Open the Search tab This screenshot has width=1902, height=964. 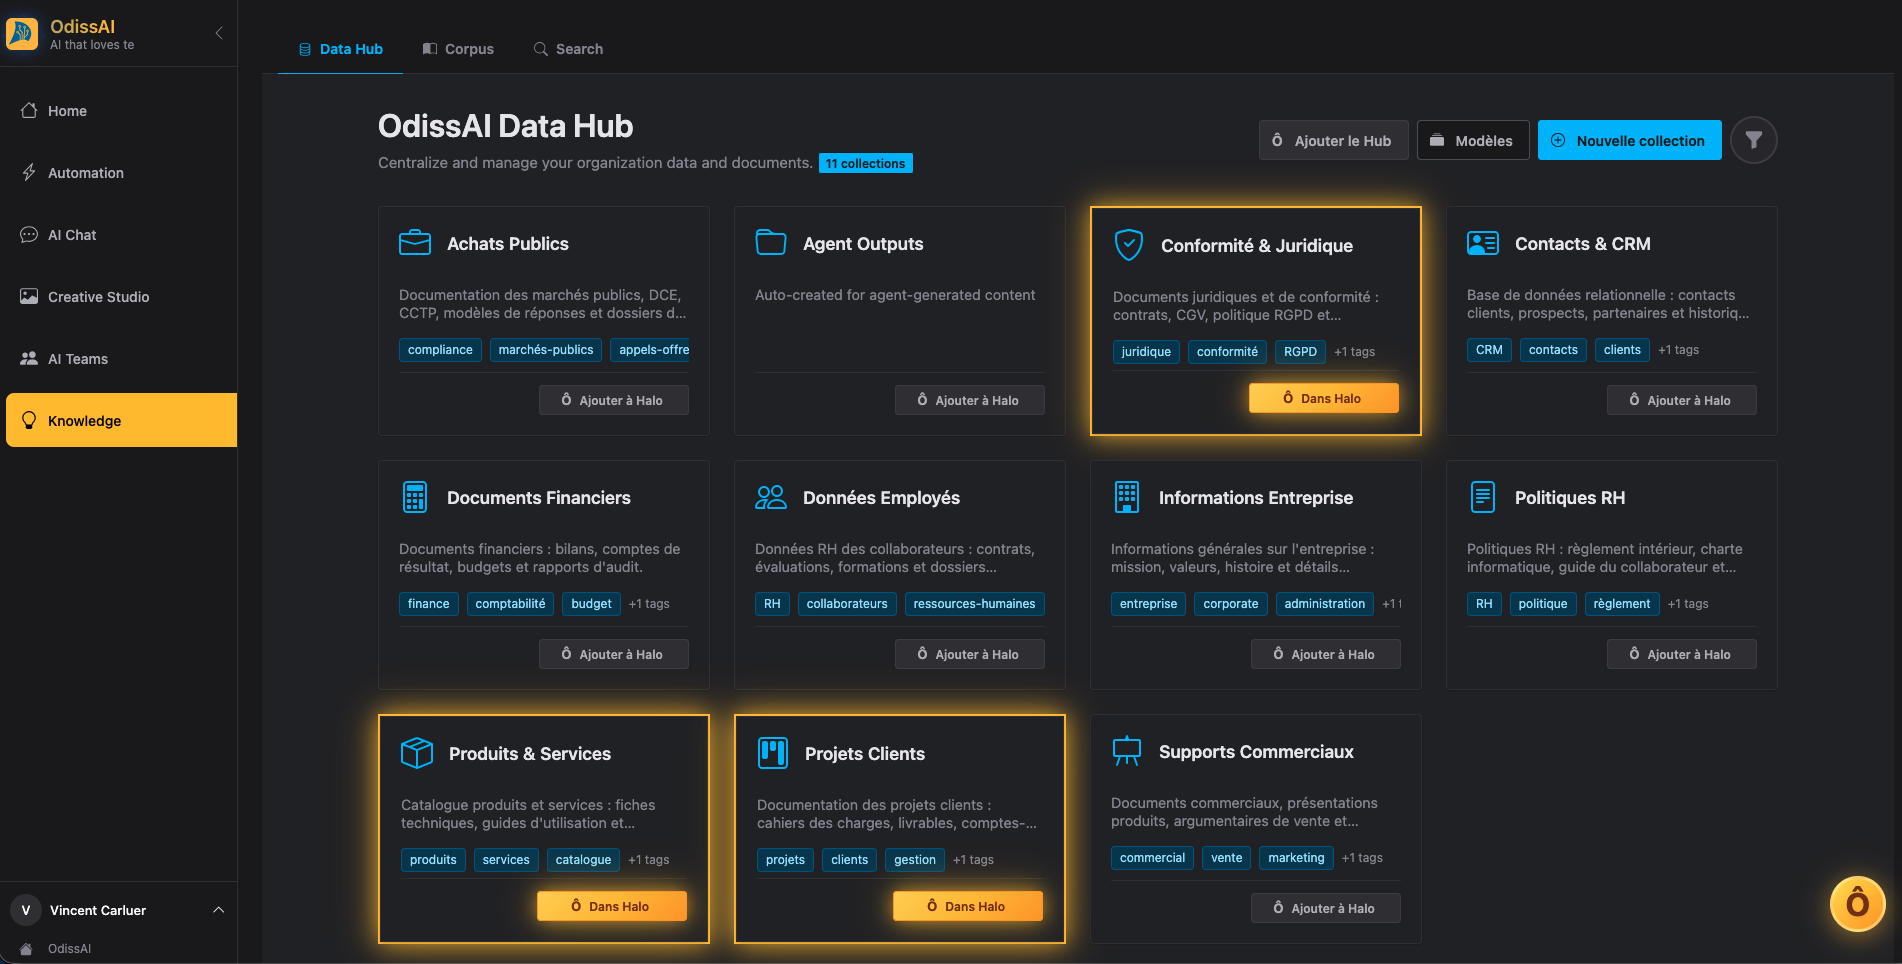(568, 49)
